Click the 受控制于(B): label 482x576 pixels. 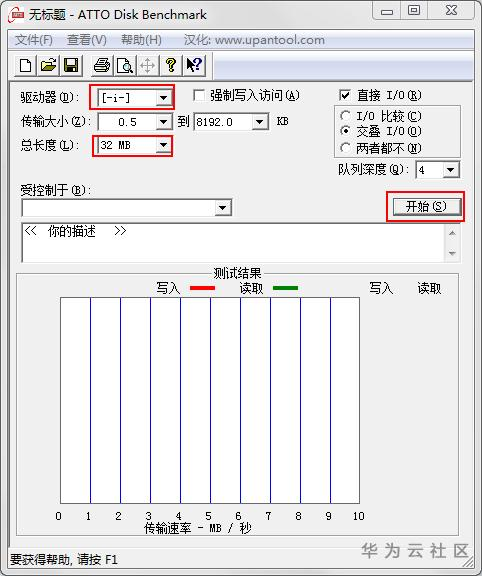tap(55, 190)
